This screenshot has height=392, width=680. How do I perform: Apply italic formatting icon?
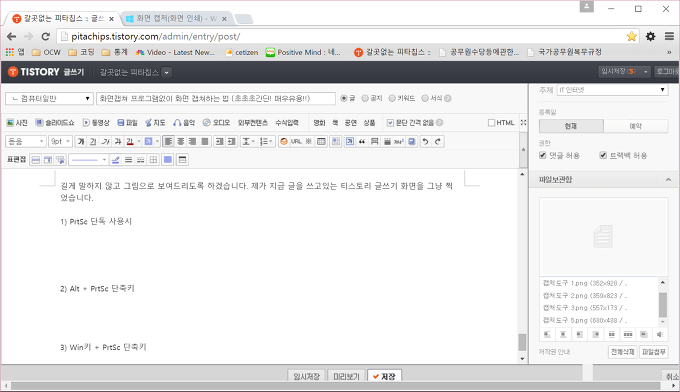(105, 141)
